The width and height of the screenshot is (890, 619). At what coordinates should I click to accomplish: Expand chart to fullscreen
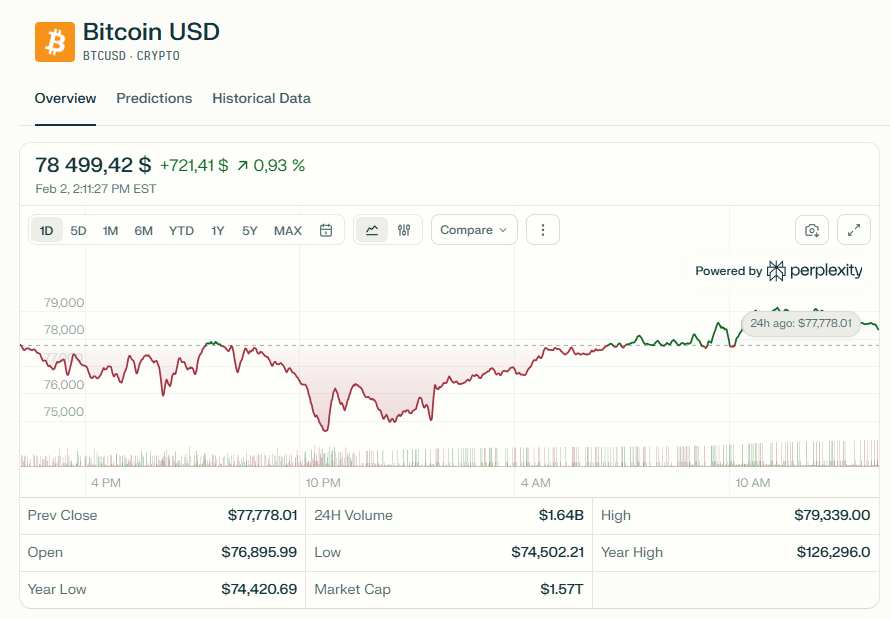[x=854, y=230]
